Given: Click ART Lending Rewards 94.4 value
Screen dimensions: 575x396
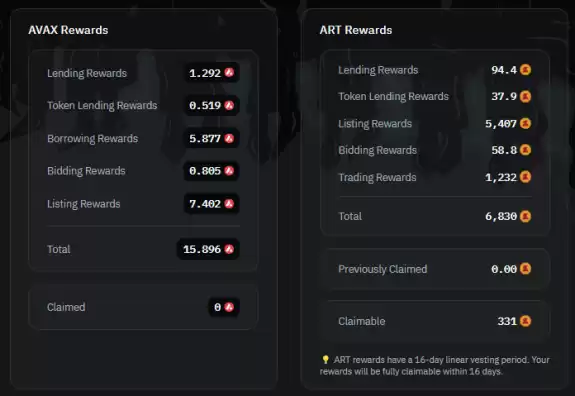Looking at the screenshot, I should click(x=504, y=70).
